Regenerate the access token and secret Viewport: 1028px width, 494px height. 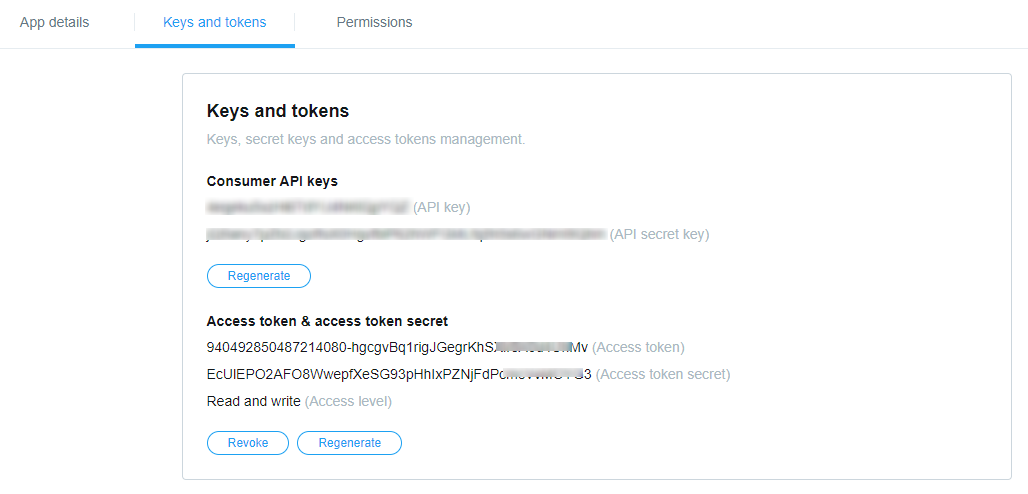(x=349, y=442)
